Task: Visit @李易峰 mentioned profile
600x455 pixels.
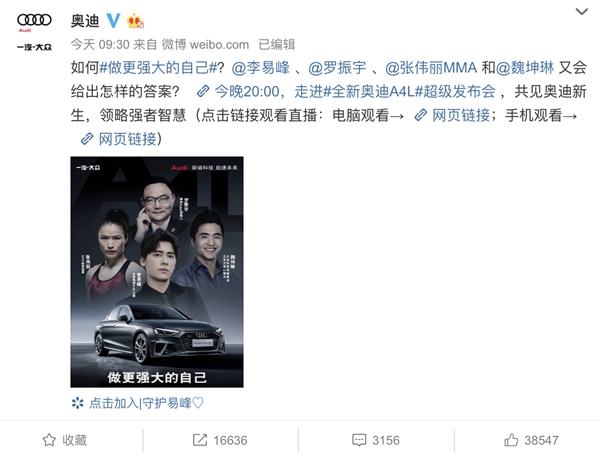Action: point(261,68)
